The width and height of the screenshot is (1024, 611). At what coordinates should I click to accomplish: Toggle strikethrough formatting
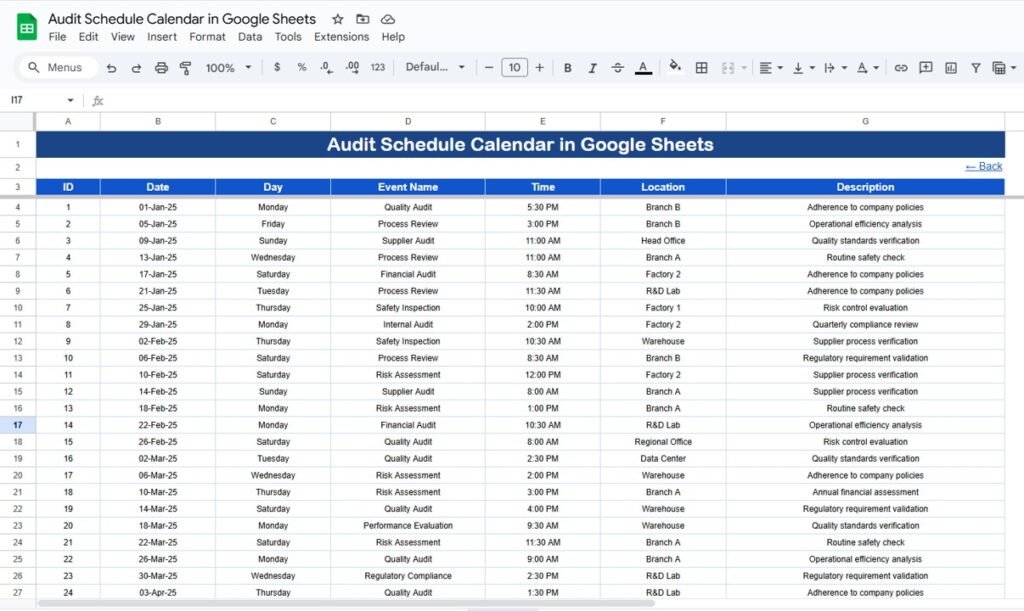[618, 67]
